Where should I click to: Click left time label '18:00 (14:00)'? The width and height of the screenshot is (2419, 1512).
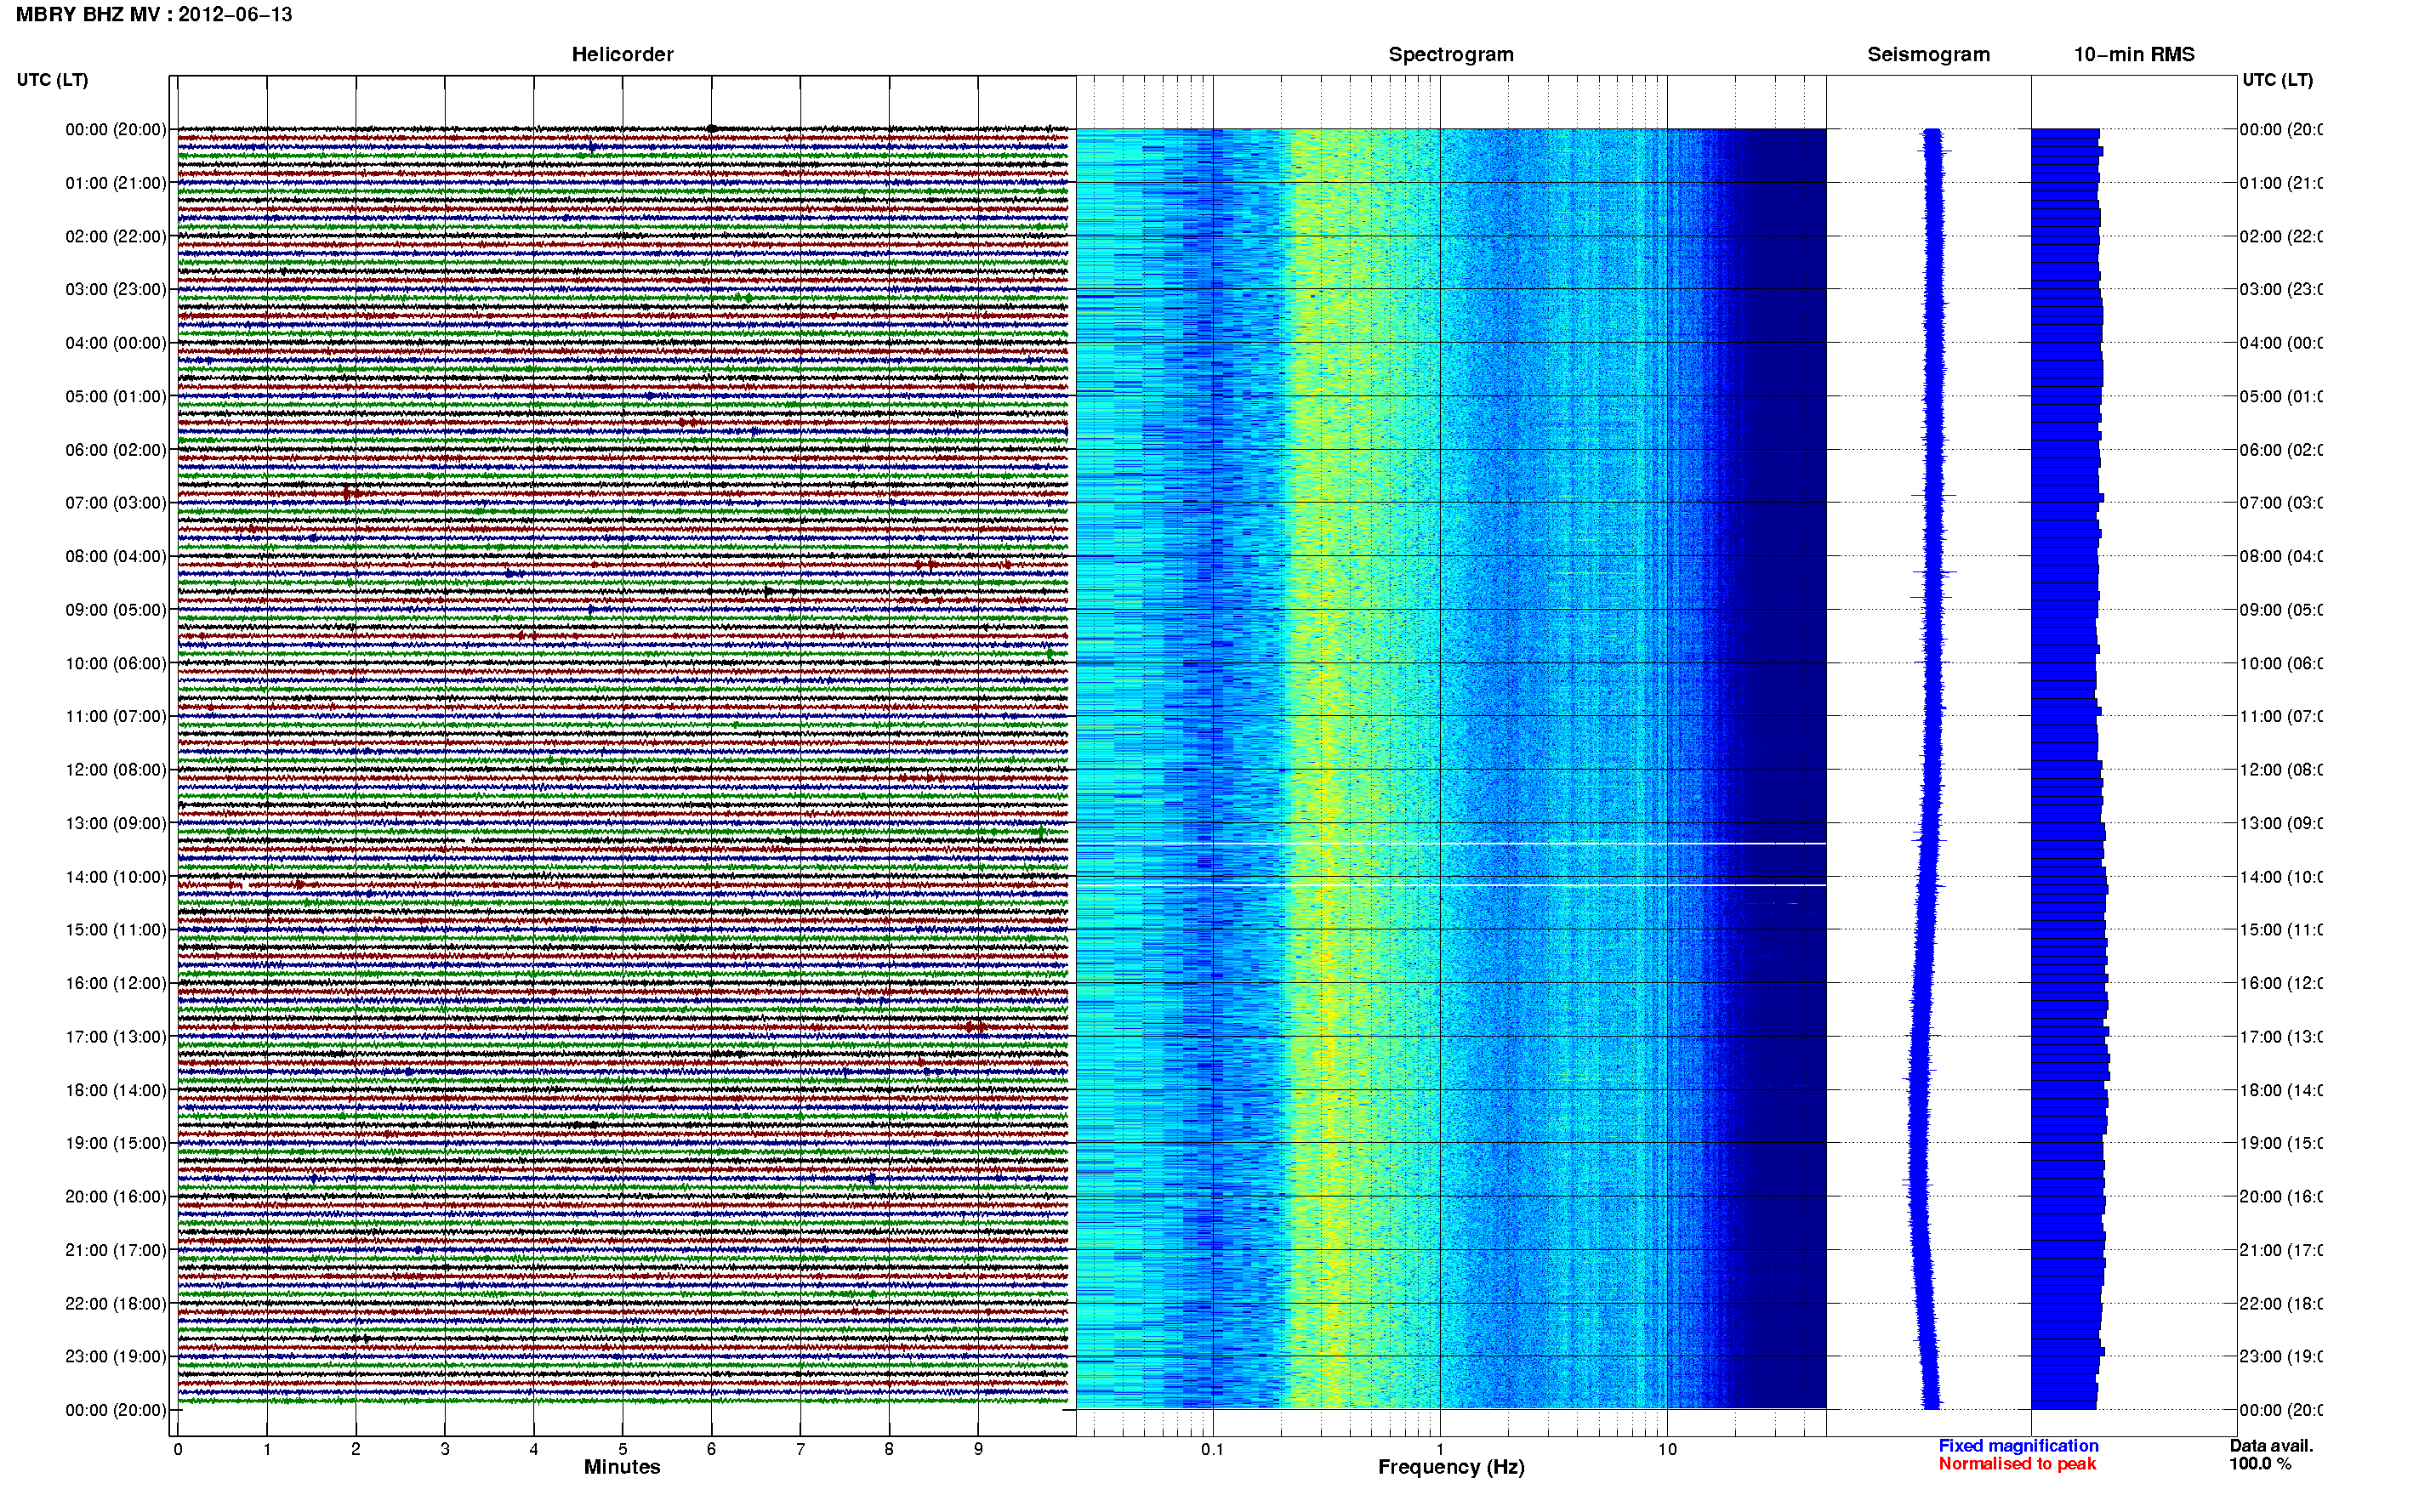pos(116,1090)
